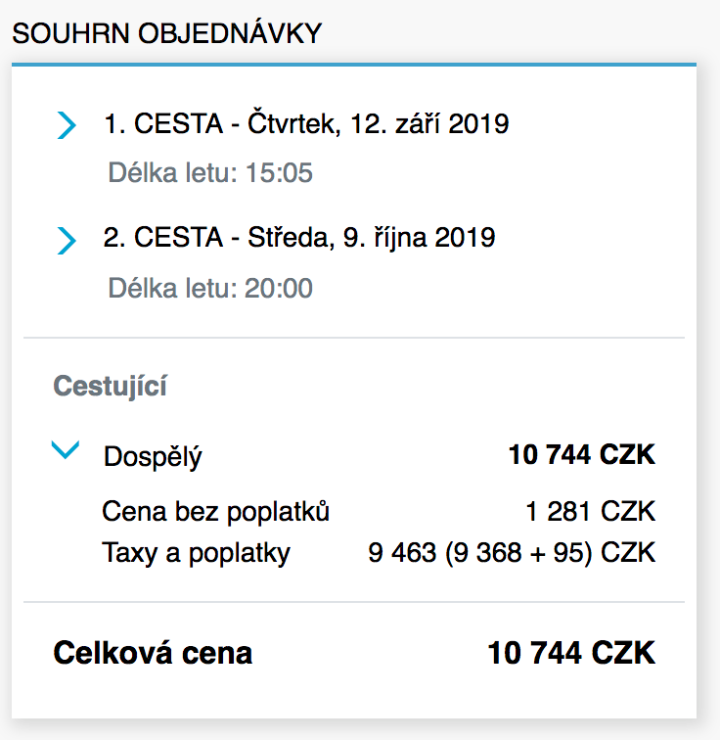
Task: Select the Cena bez poplatků label
Action: [216, 512]
